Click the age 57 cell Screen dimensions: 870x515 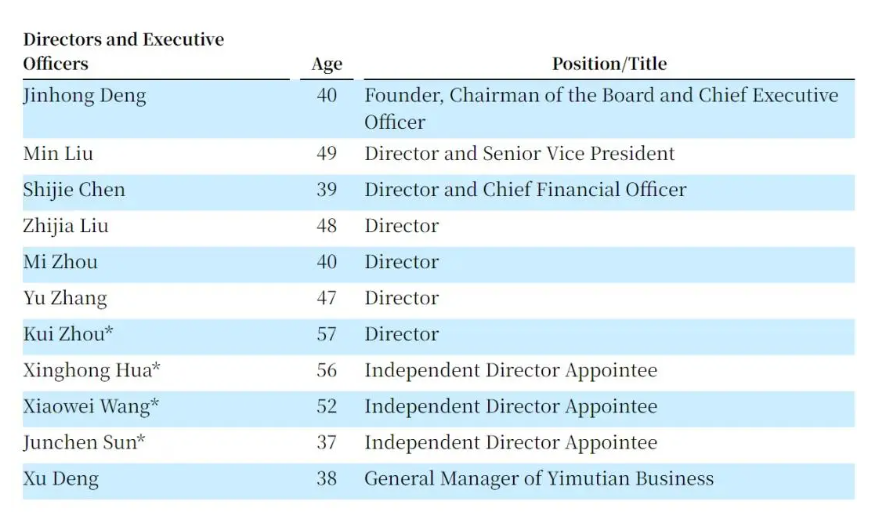pyautogui.click(x=326, y=334)
